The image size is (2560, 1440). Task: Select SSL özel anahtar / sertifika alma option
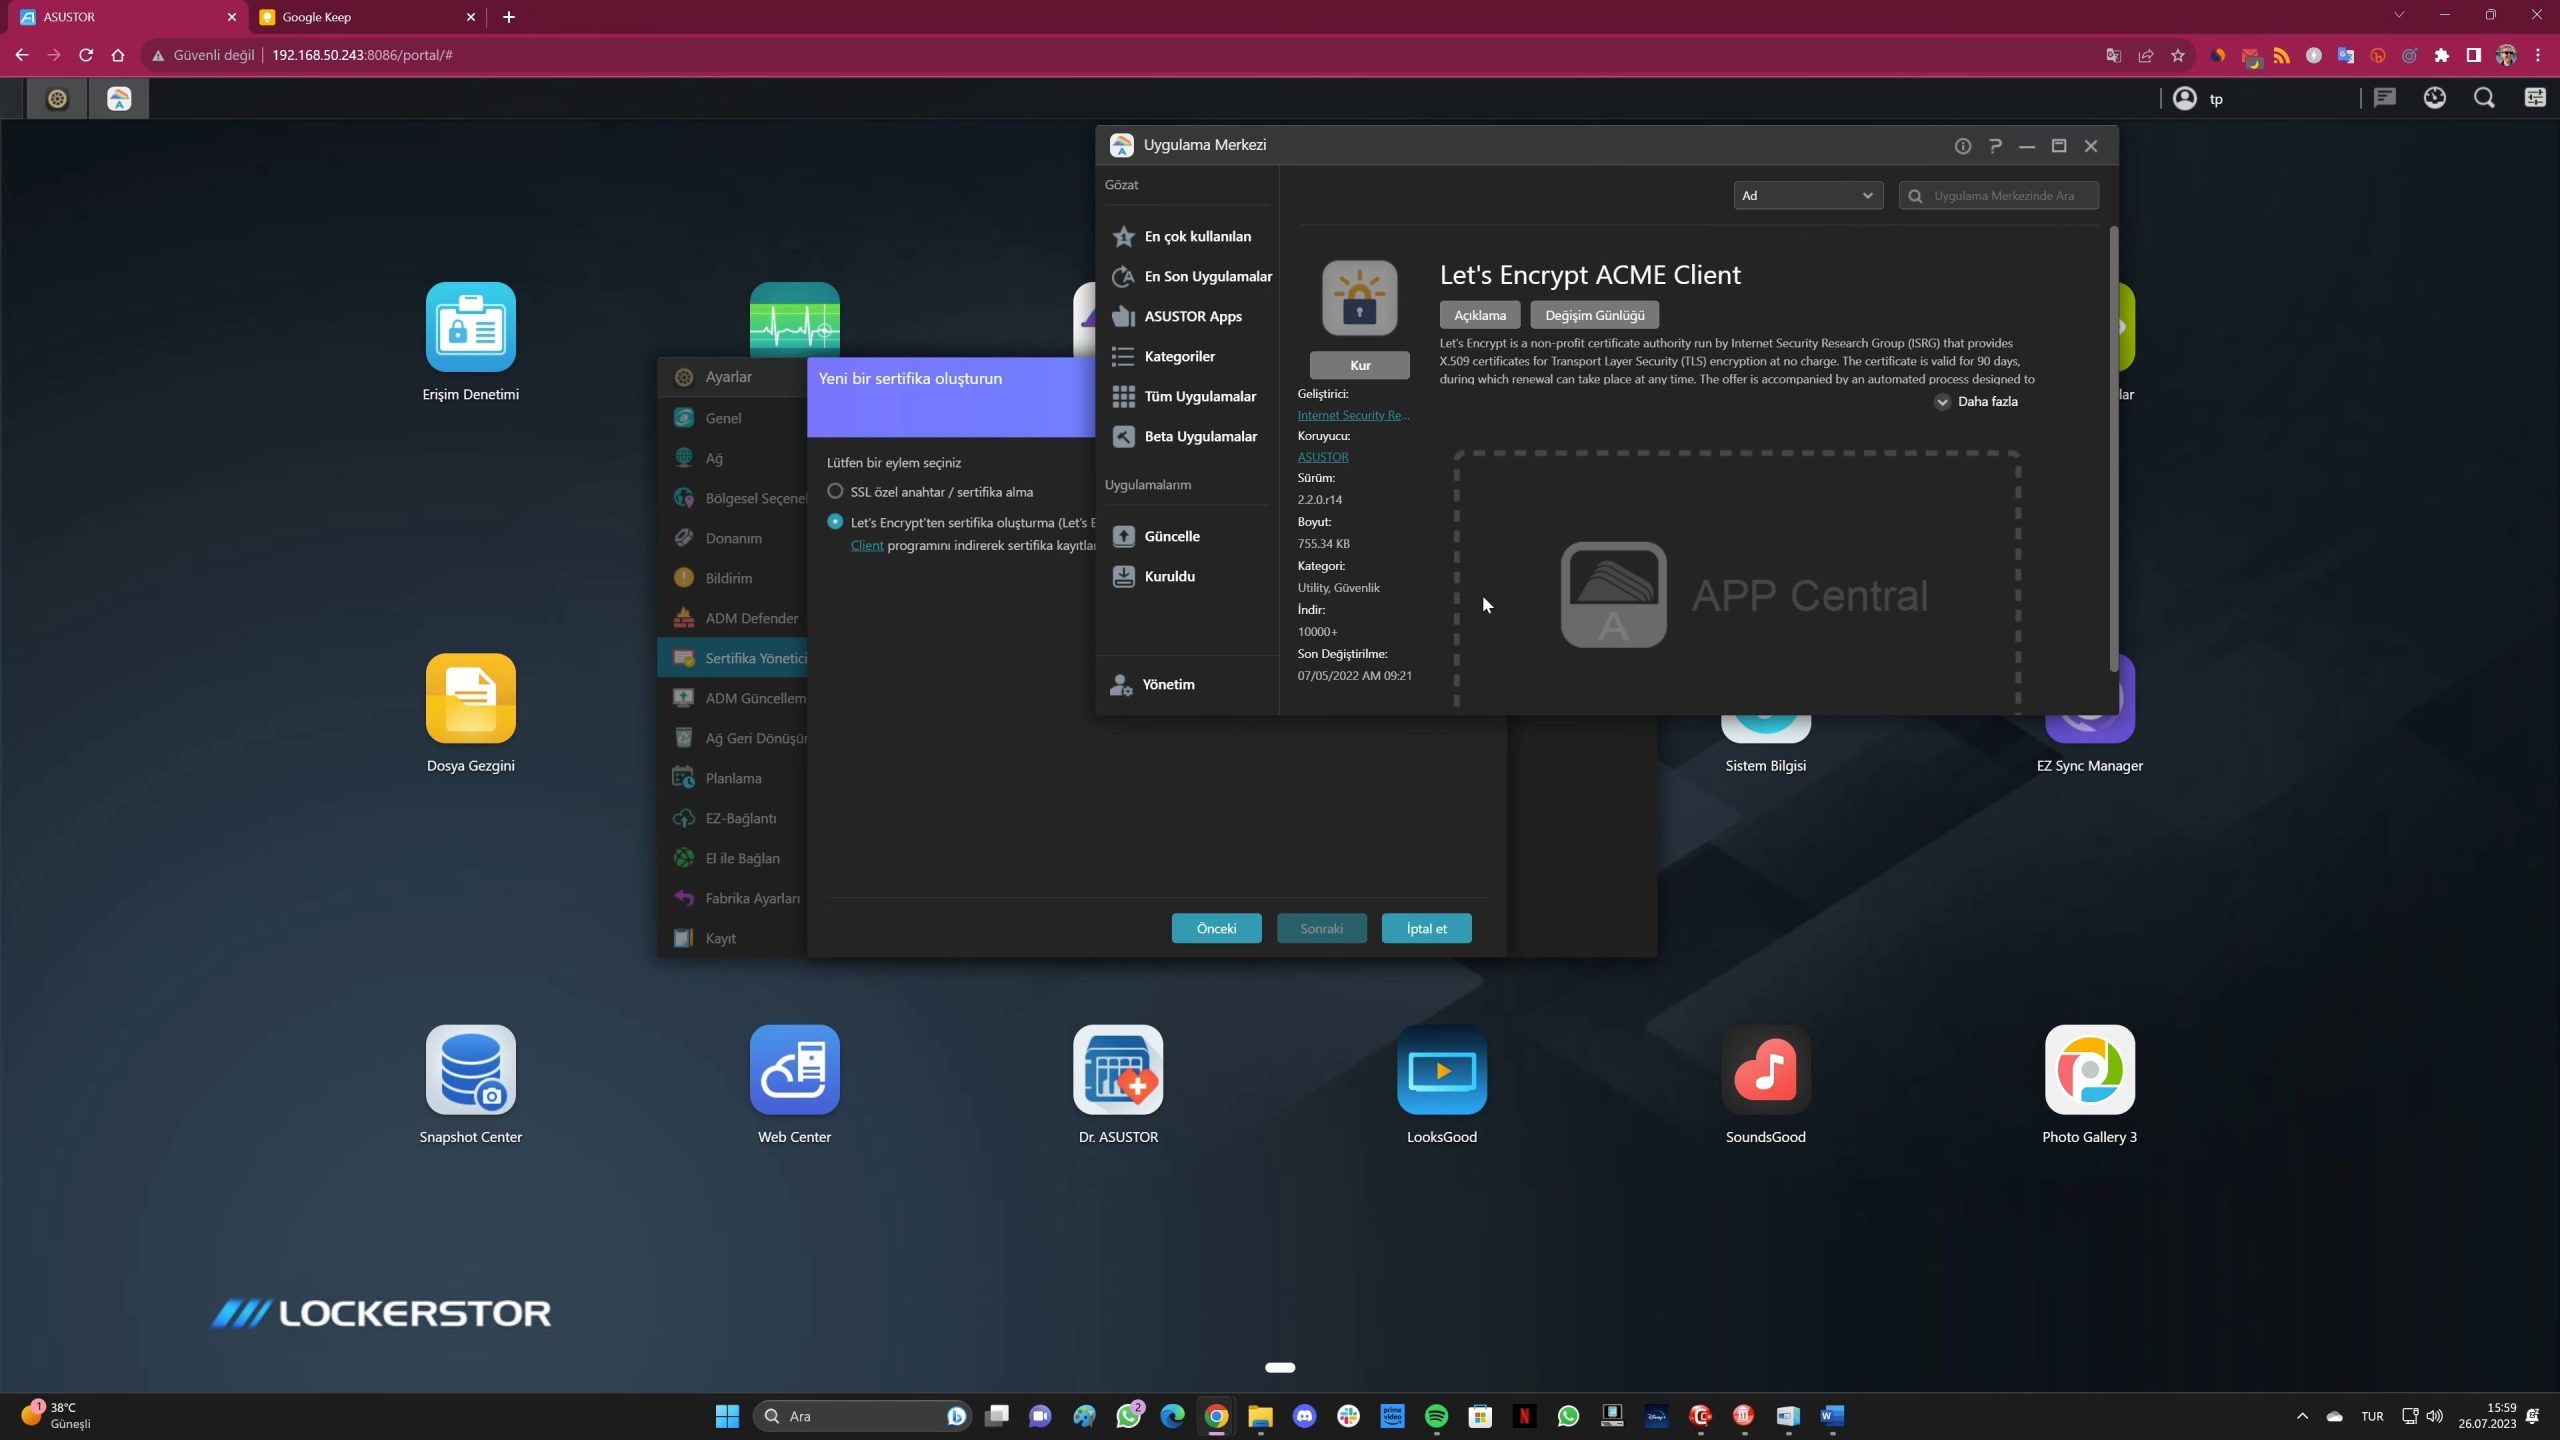tap(835, 491)
